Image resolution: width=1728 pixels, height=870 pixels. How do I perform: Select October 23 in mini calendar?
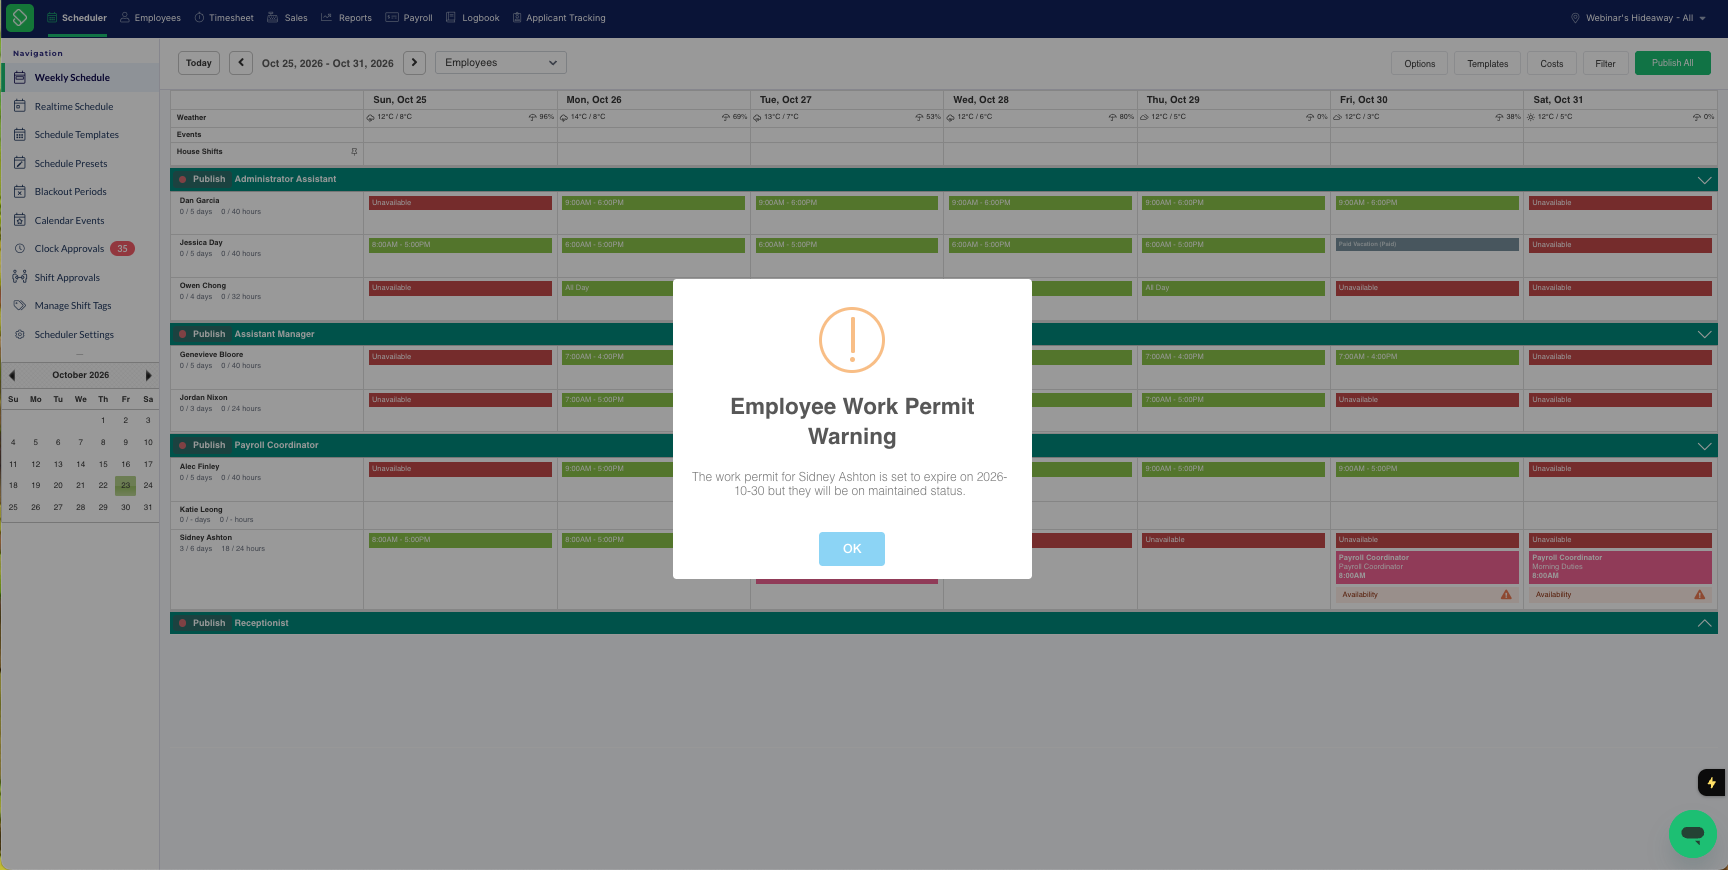[125, 485]
